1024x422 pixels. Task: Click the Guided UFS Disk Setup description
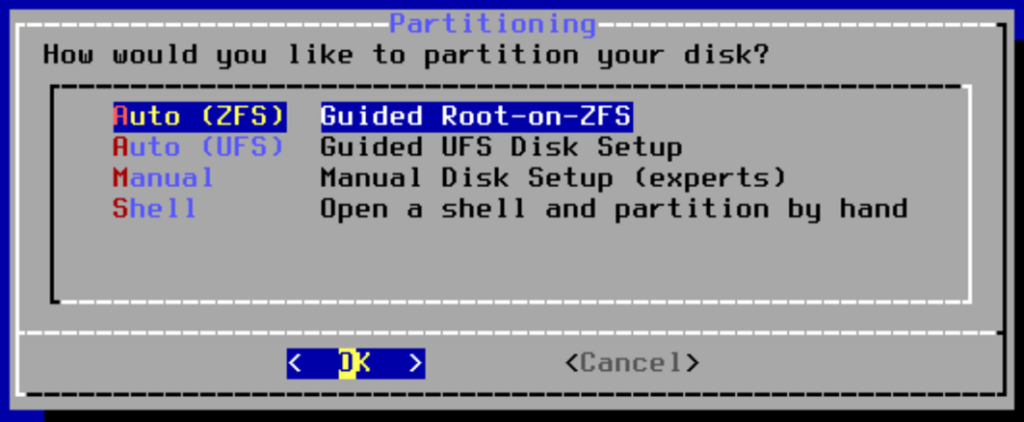[502, 147]
